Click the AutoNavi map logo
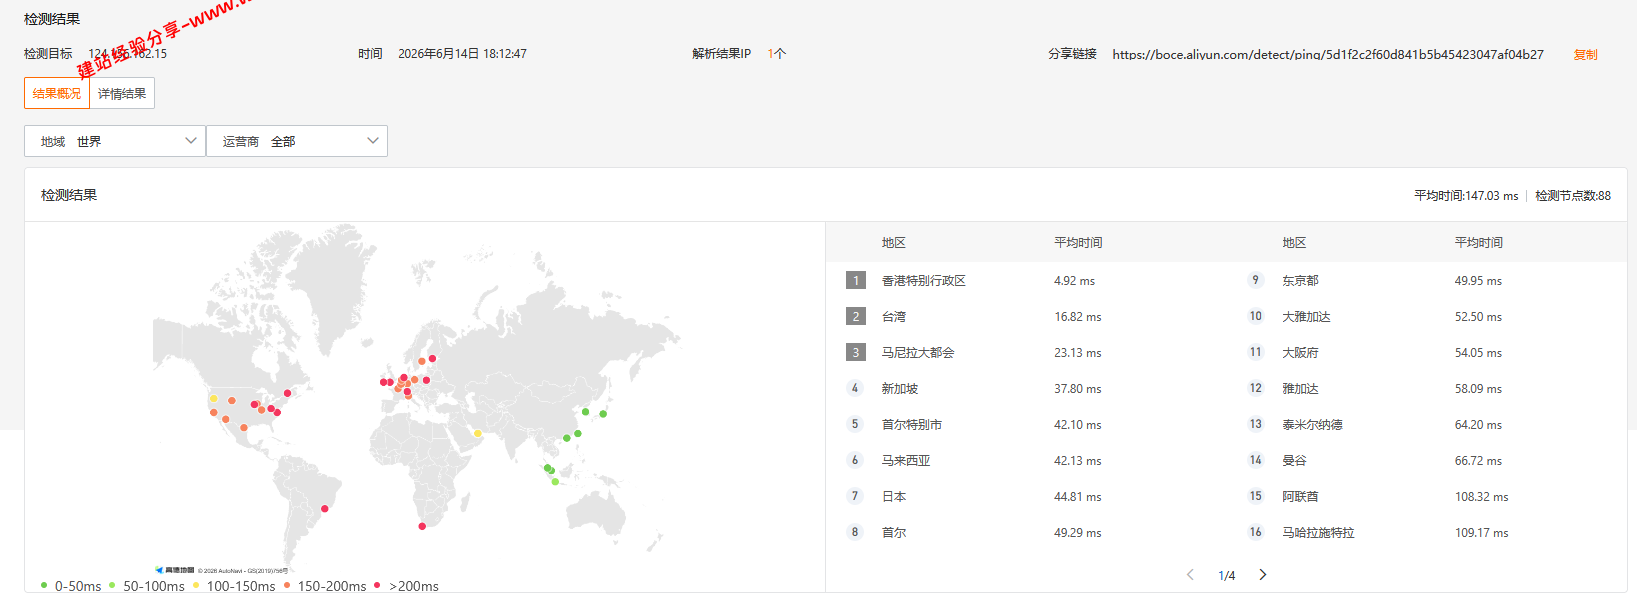Screen dimensions: 1637x605 click(175, 570)
